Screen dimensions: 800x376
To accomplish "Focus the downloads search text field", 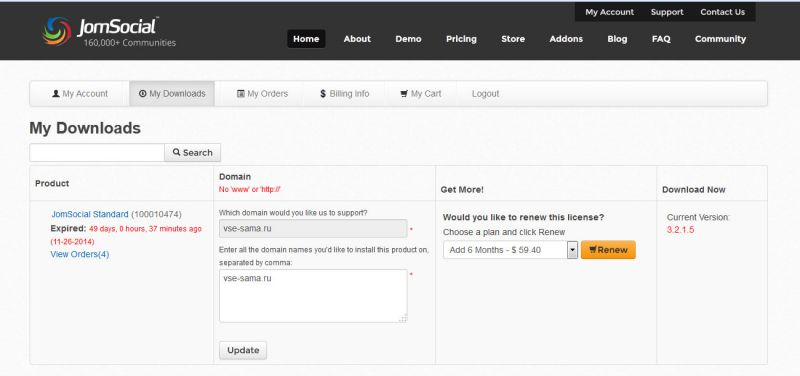I will (97, 153).
